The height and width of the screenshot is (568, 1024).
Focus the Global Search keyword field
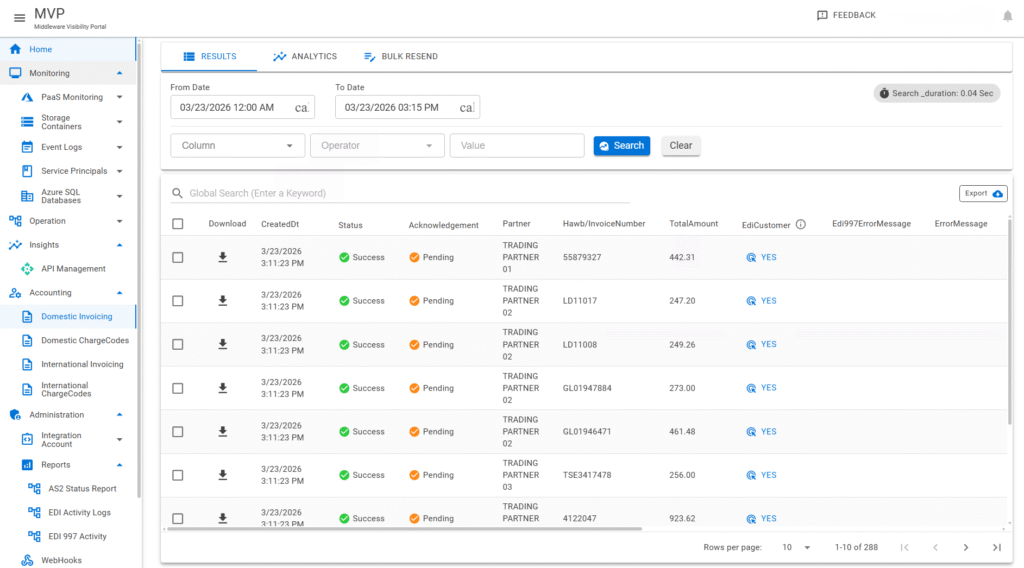point(400,193)
